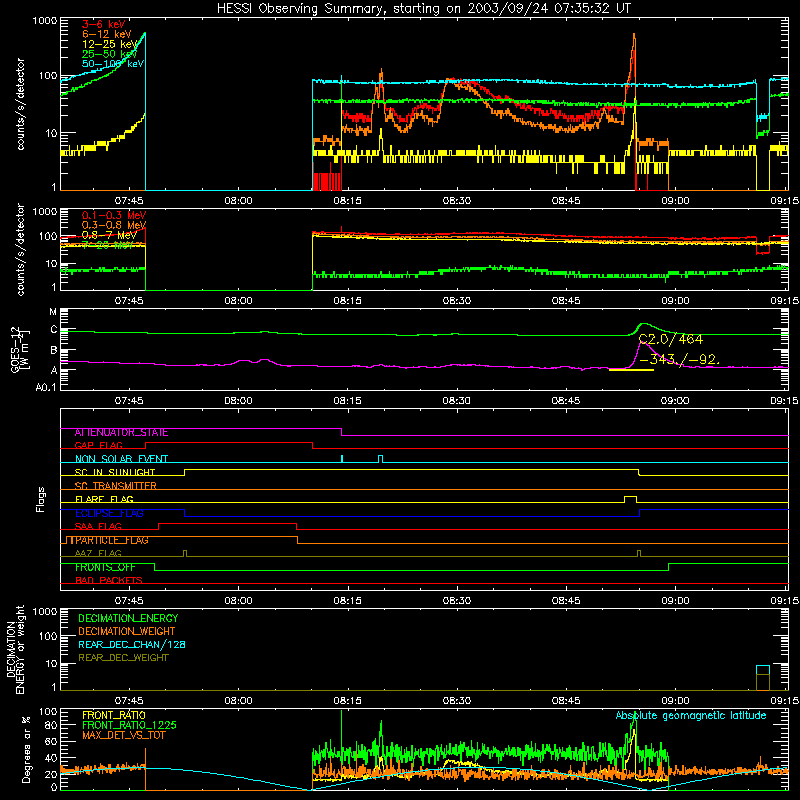Click the yellow 12-25 keV legend label
The width and height of the screenshot is (800, 800).
109,44
